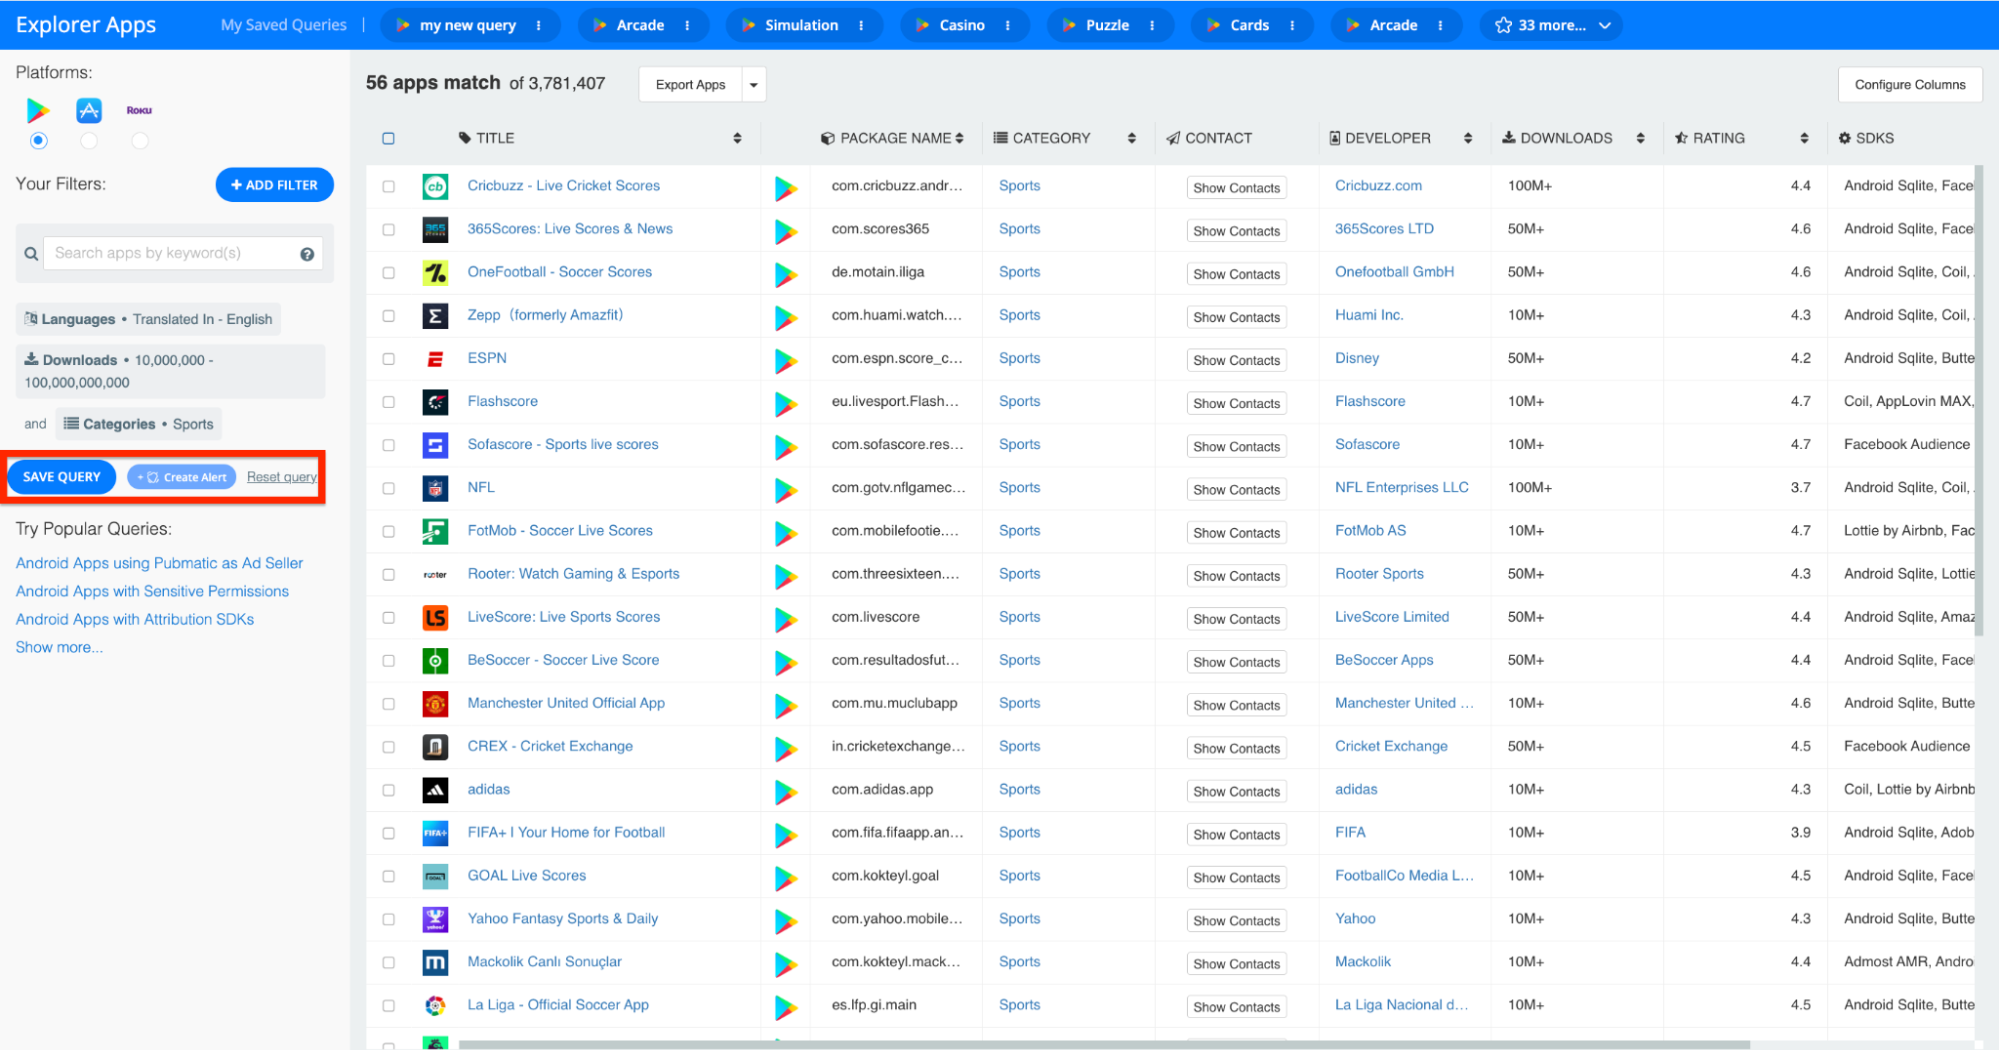
Task: Click the horizontal table scrollbar
Action: (x=1104, y=1045)
